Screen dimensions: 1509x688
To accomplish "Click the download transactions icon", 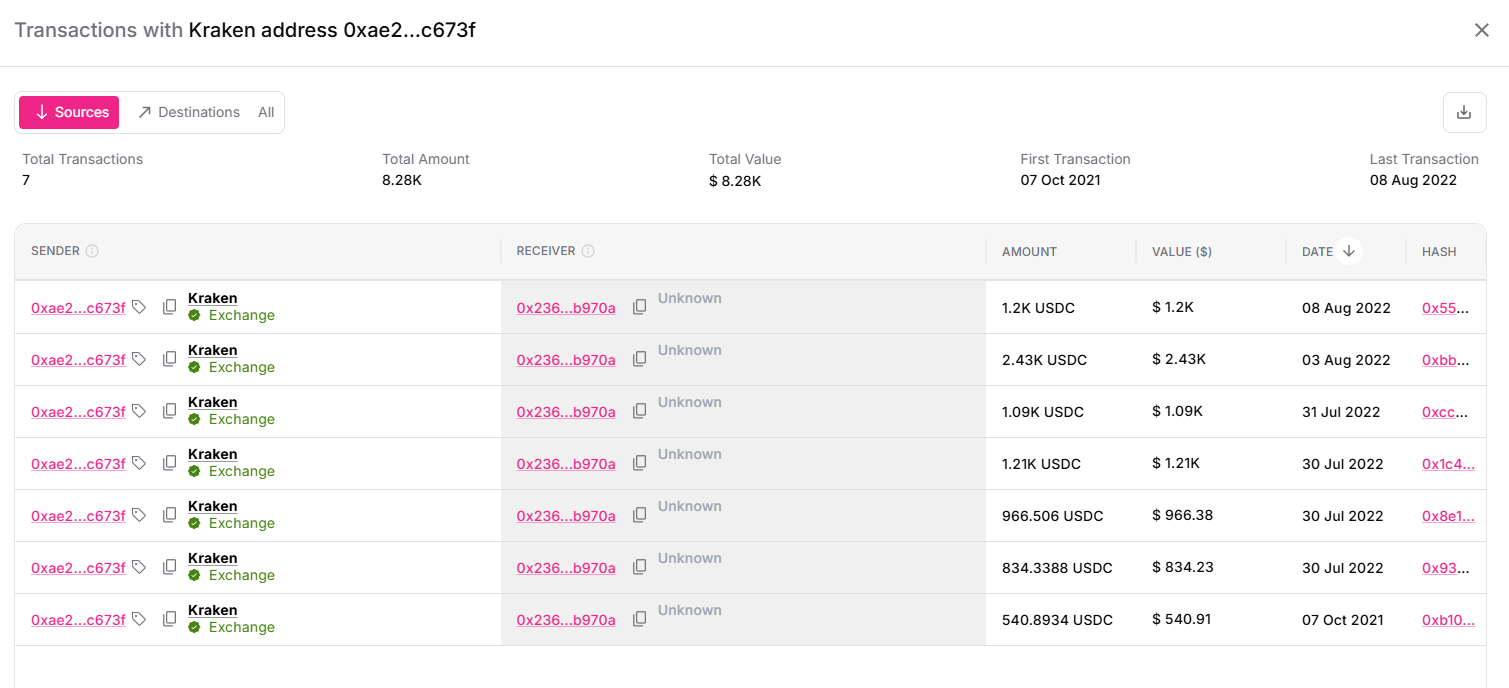I will (x=1464, y=112).
